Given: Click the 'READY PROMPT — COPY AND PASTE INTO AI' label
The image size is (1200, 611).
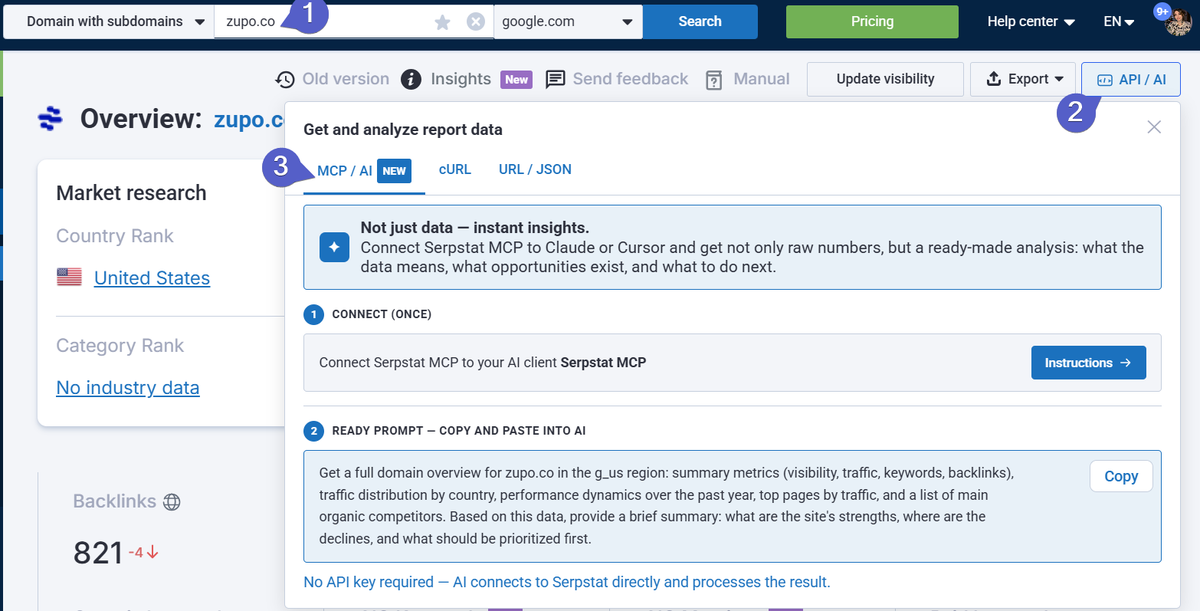Looking at the screenshot, I should point(459,431).
